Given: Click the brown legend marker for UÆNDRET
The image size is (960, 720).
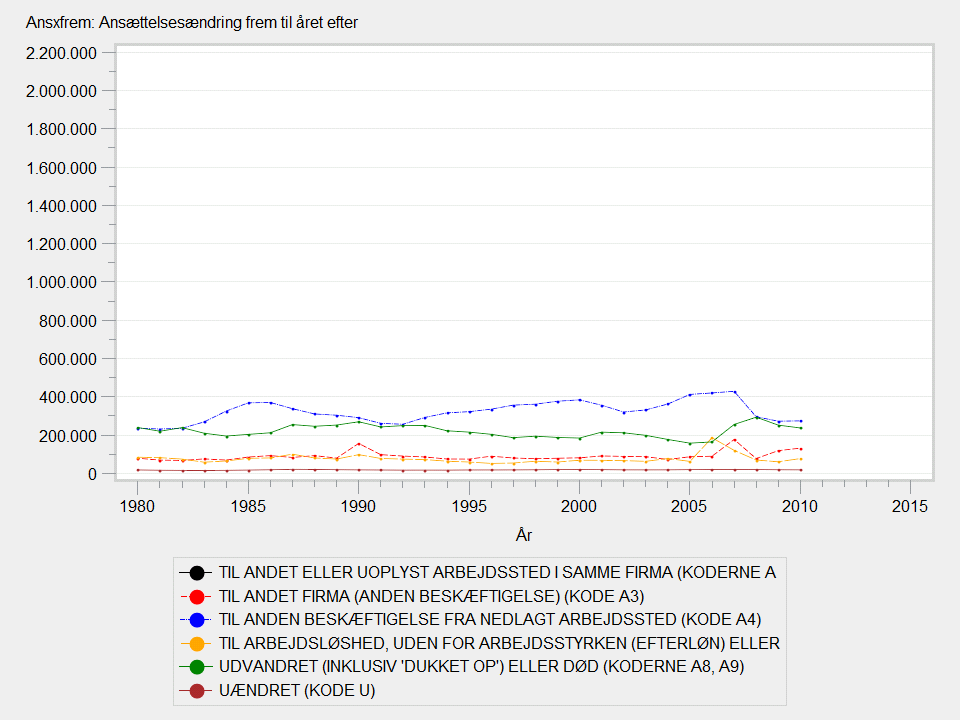Looking at the screenshot, I should [x=197, y=690].
